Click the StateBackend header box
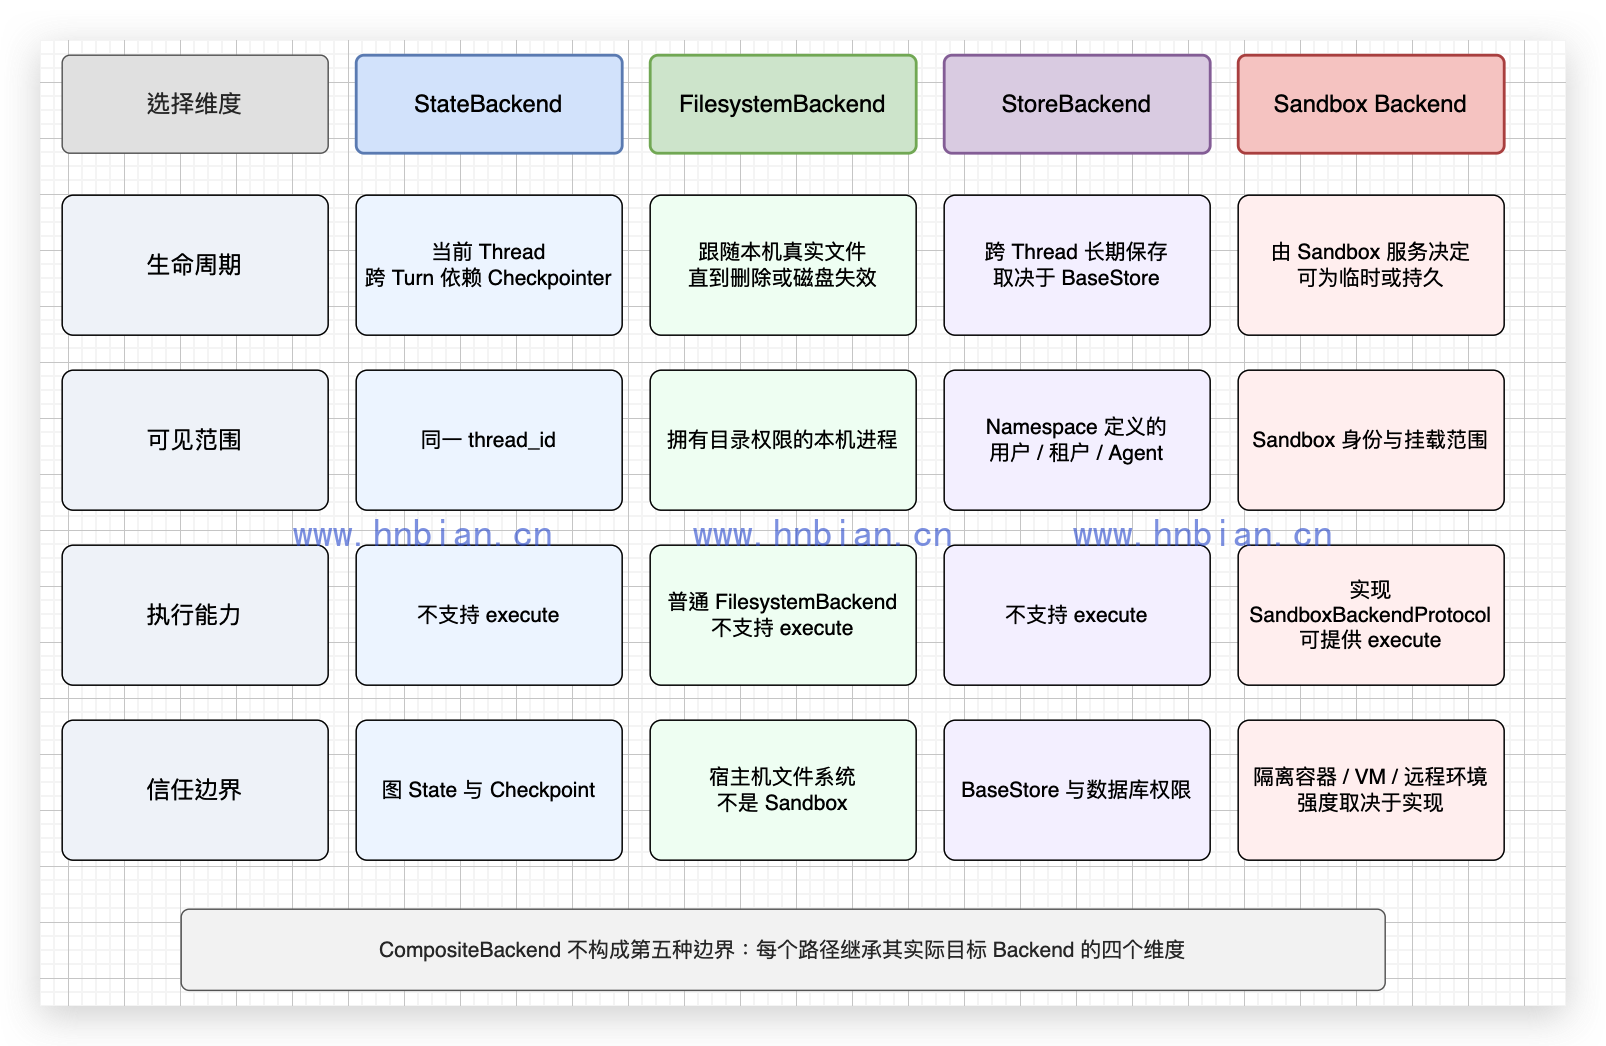The height and width of the screenshot is (1046, 1606). coord(489,104)
